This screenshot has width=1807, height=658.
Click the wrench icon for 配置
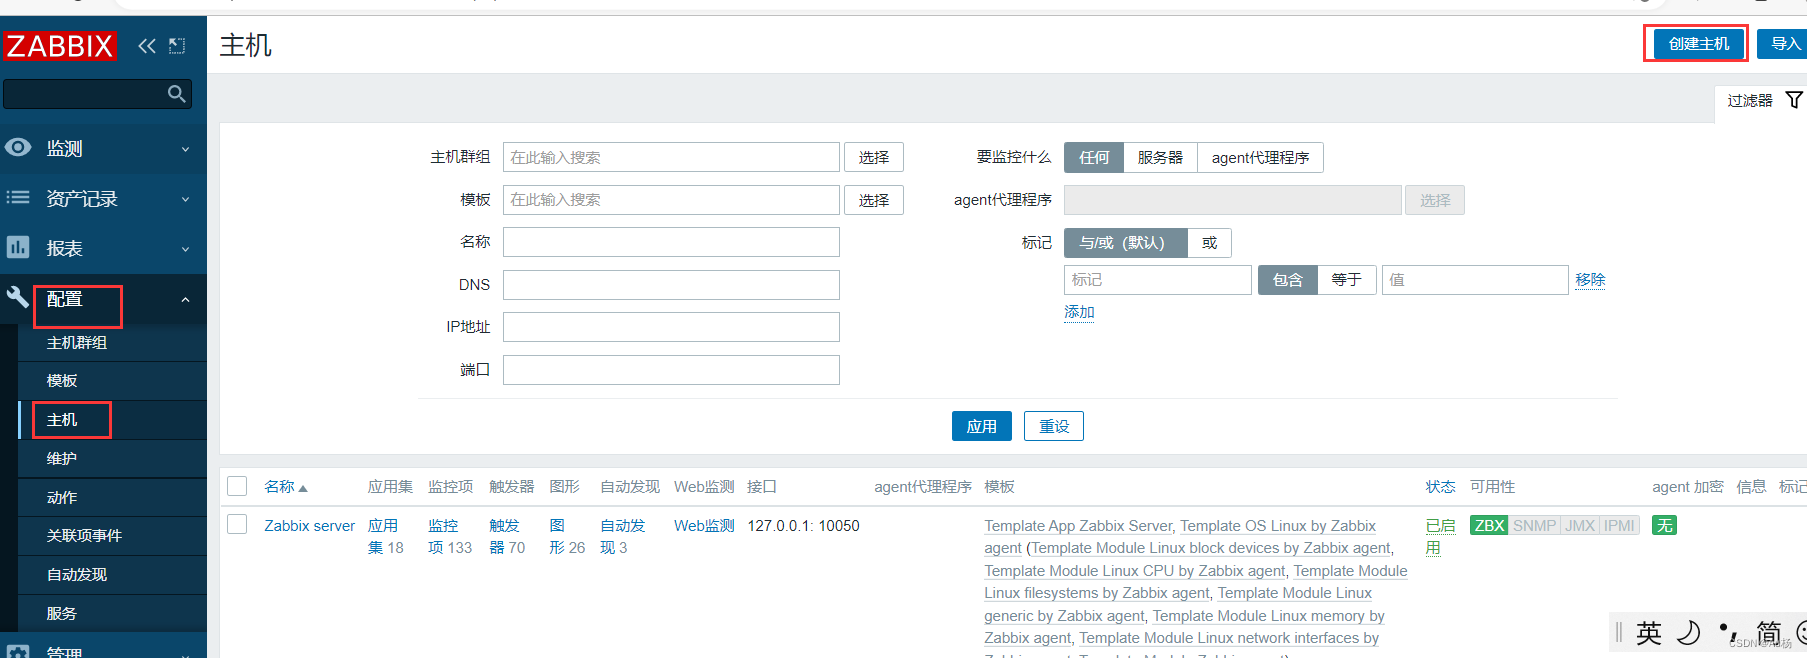(x=18, y=297)
